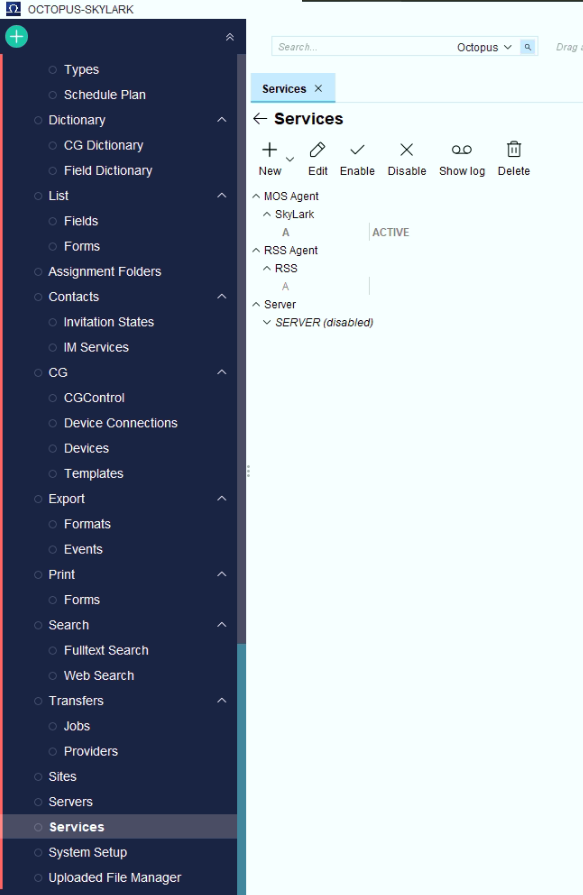The width and height of the screenshot is (583, 895).
Task: Collapse the Dictionary section in the sidebar
Action: (x=222, y=120)
